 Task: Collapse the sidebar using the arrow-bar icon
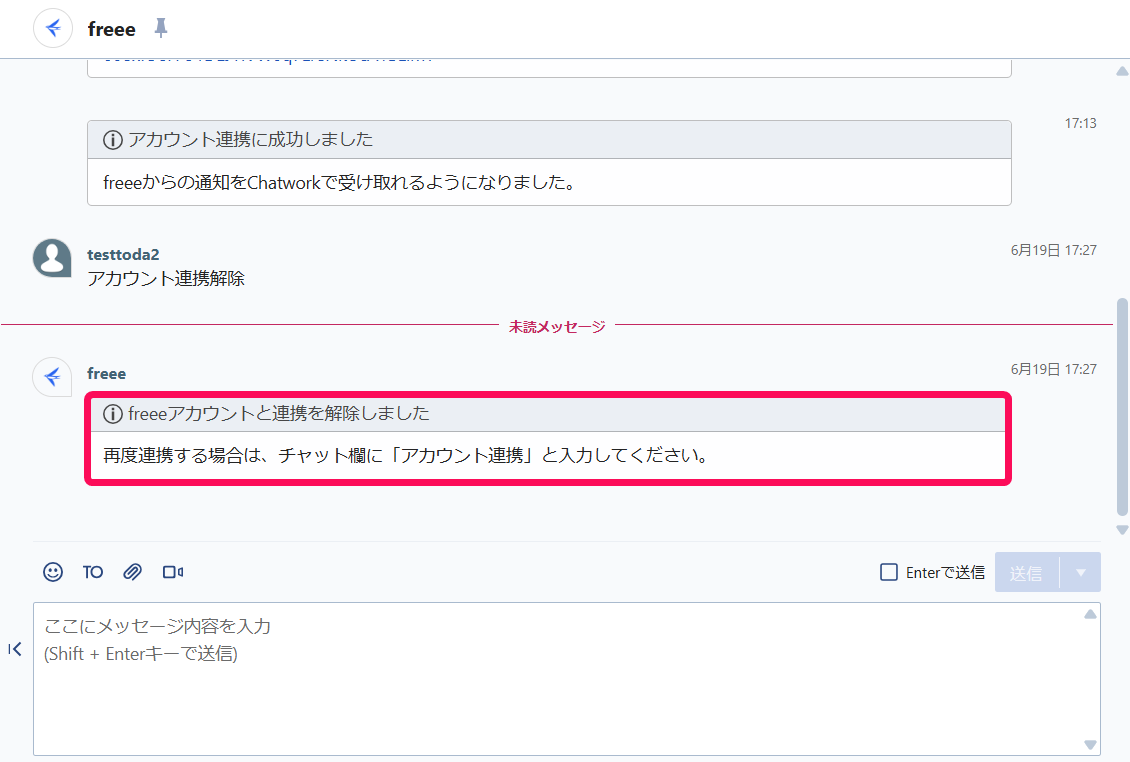15,649
